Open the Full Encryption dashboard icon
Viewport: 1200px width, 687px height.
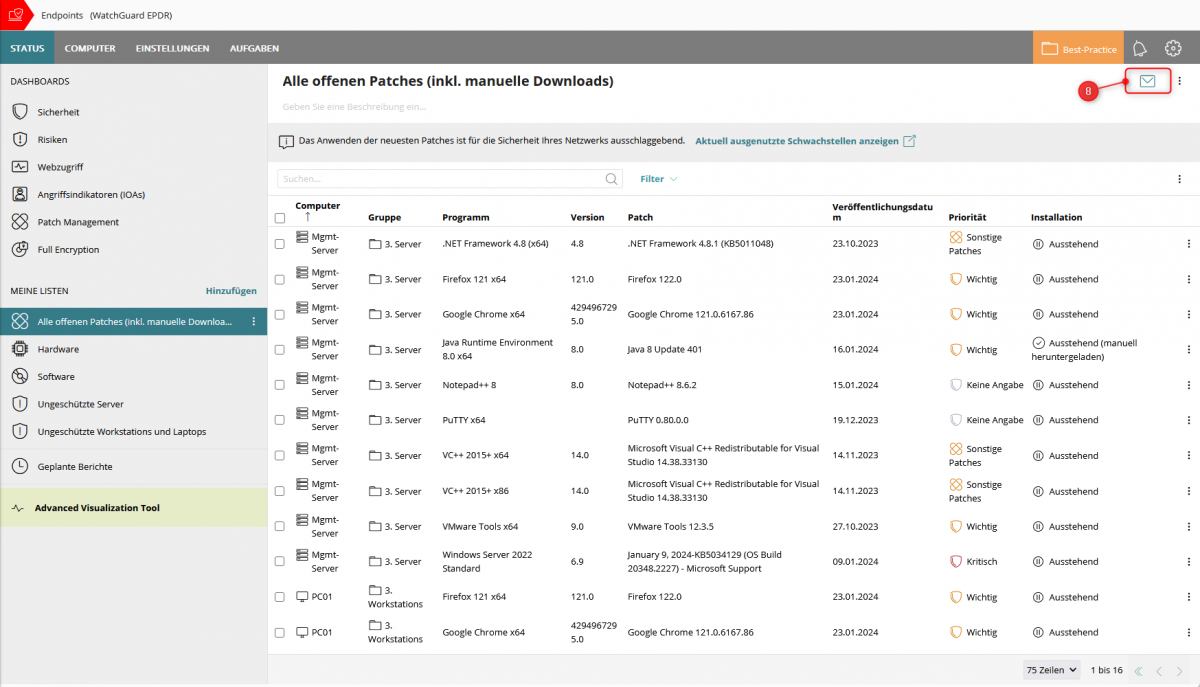click(22, 249)
